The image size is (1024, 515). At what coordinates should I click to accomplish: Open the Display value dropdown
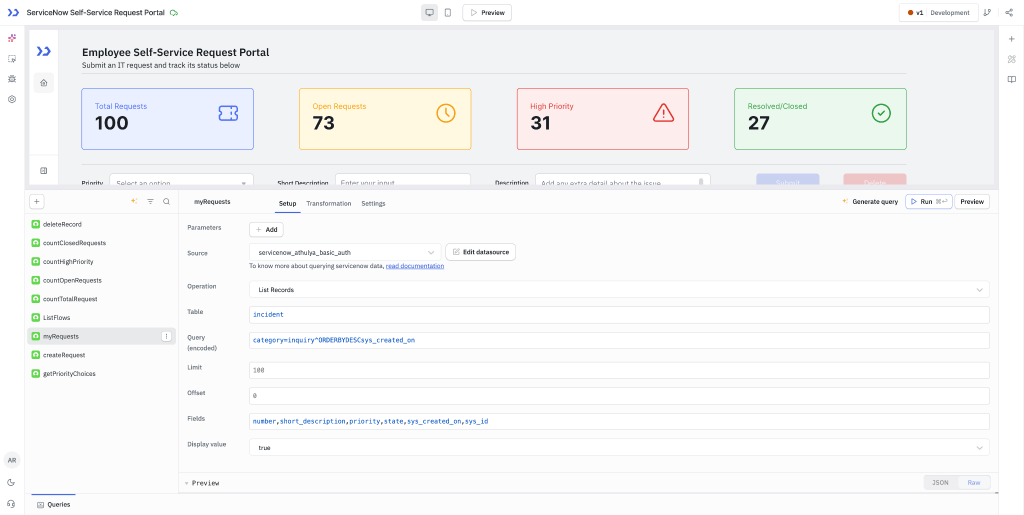coord(619,447)
